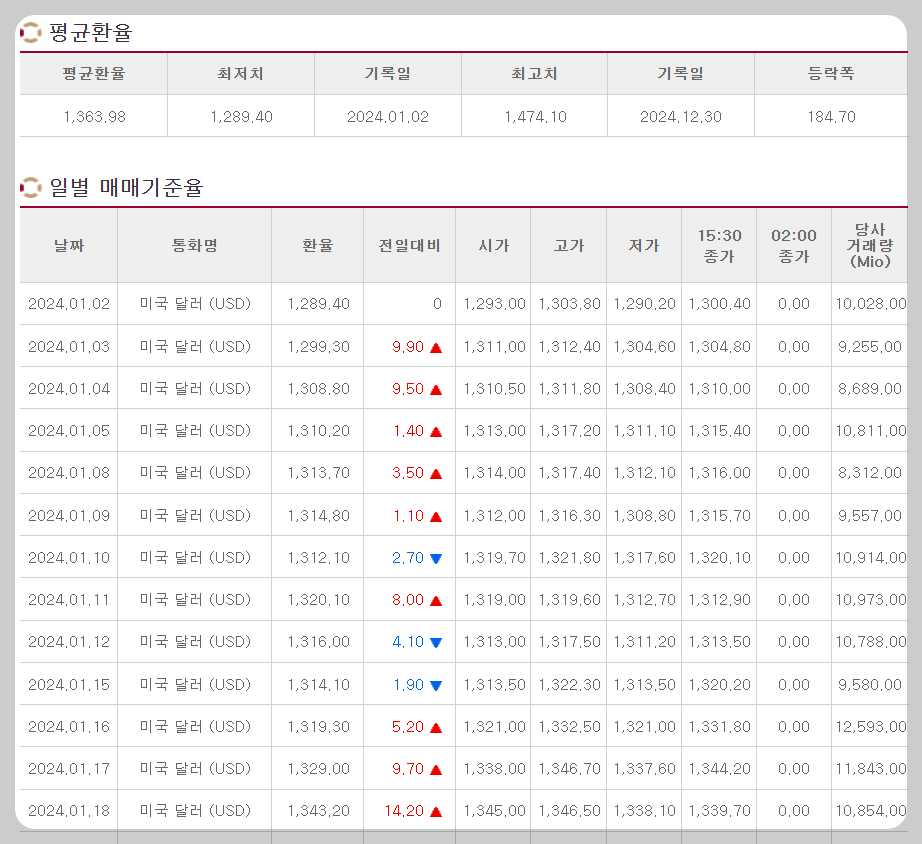Image resolution: width=922 pixels, height=844 pixels.
Task: Click the record date 2024.12.30
Action: click(680, 116)
